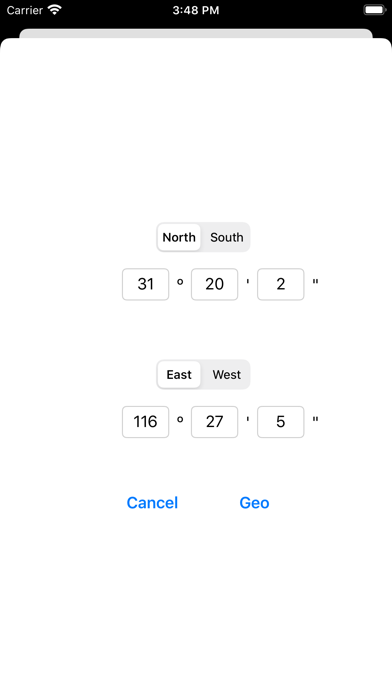Edit longitude minutes field showing 27

coord(214,422)
